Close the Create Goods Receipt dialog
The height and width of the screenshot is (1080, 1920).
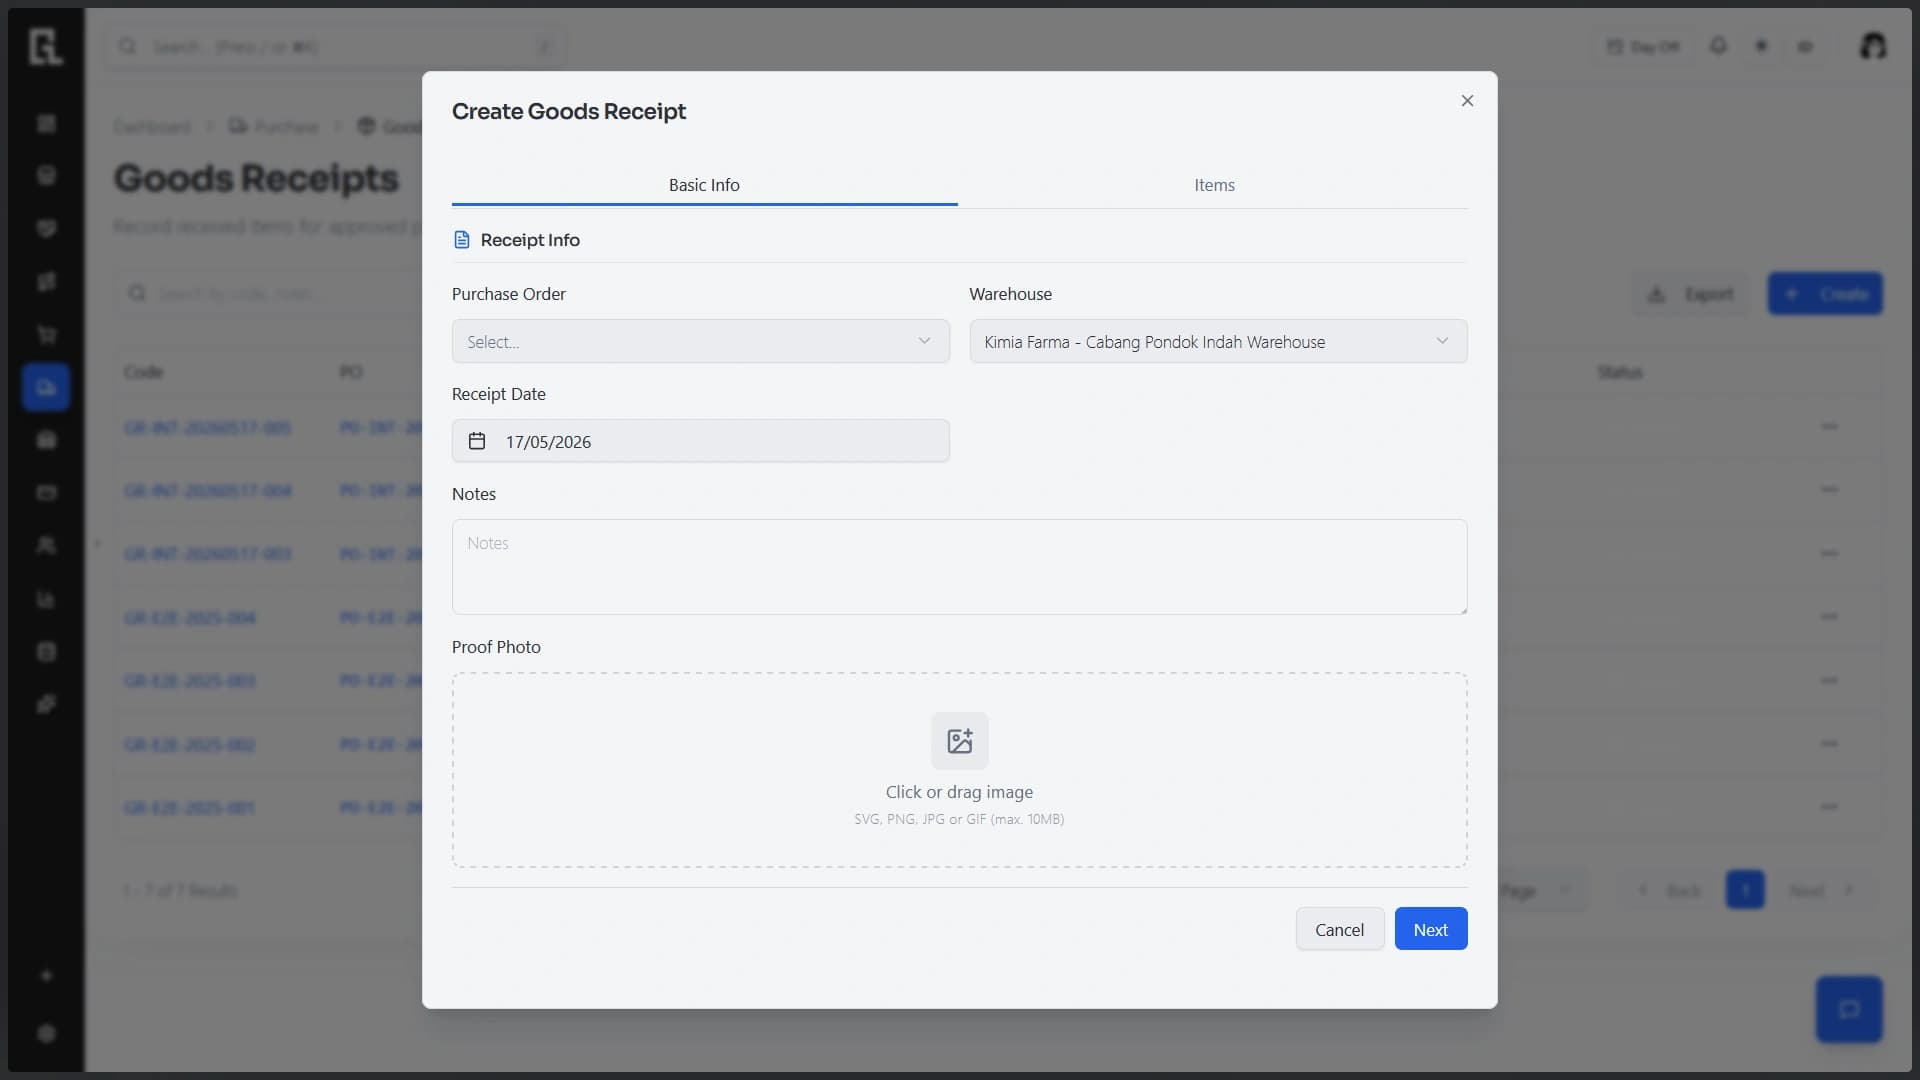(x=1467, y=101)
